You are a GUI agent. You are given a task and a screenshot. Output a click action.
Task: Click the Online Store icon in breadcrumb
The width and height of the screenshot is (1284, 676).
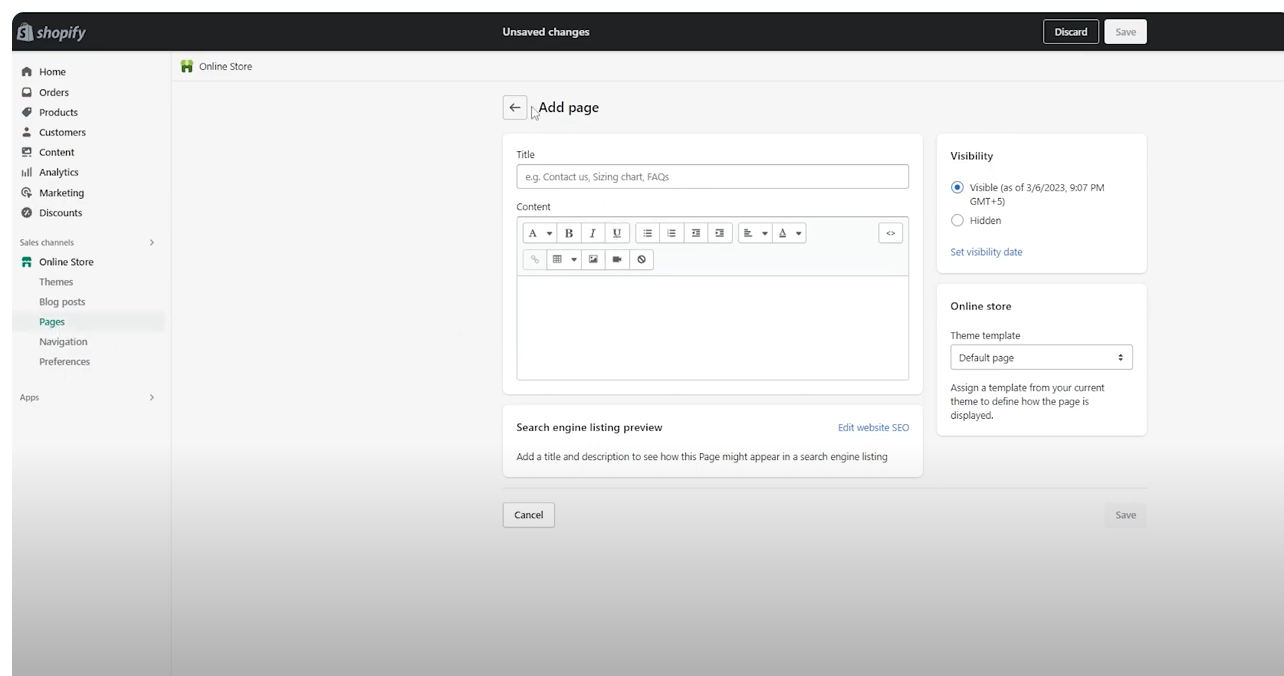(x=187, y=66)
